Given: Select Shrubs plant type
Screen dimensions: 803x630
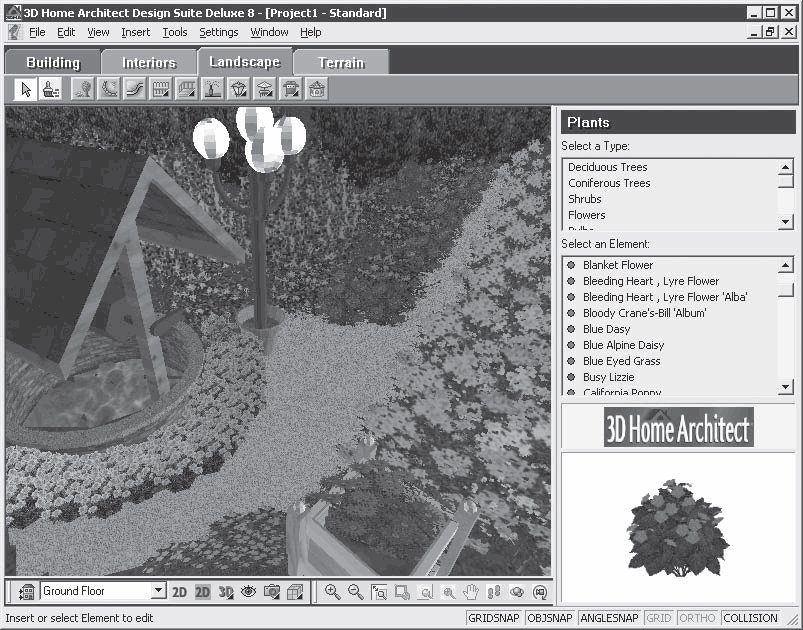Looking at the screenshot, I should click(x=585, y=199).
